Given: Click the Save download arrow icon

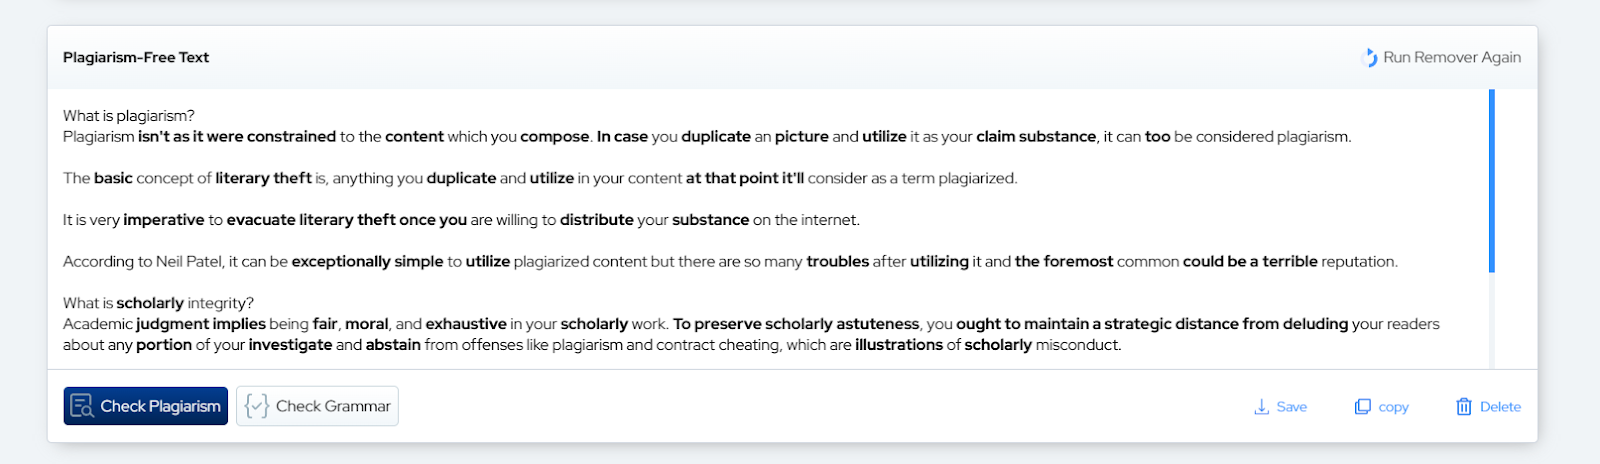Looking at the screenshot, I should pyautogui.click(x=1262, y=407).
